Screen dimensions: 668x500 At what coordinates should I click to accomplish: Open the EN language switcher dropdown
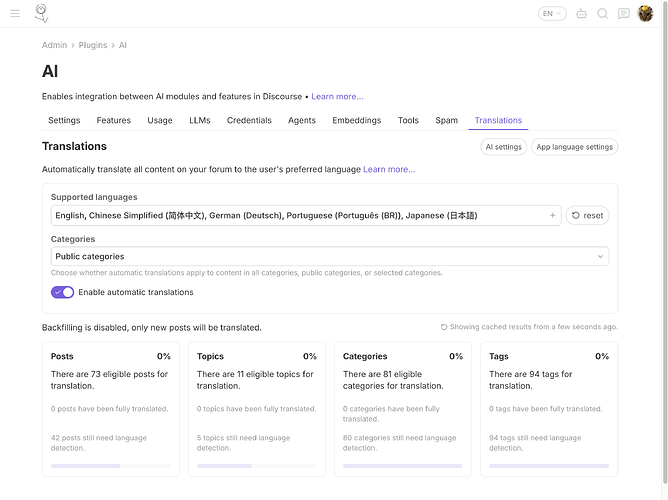point(552,14)
